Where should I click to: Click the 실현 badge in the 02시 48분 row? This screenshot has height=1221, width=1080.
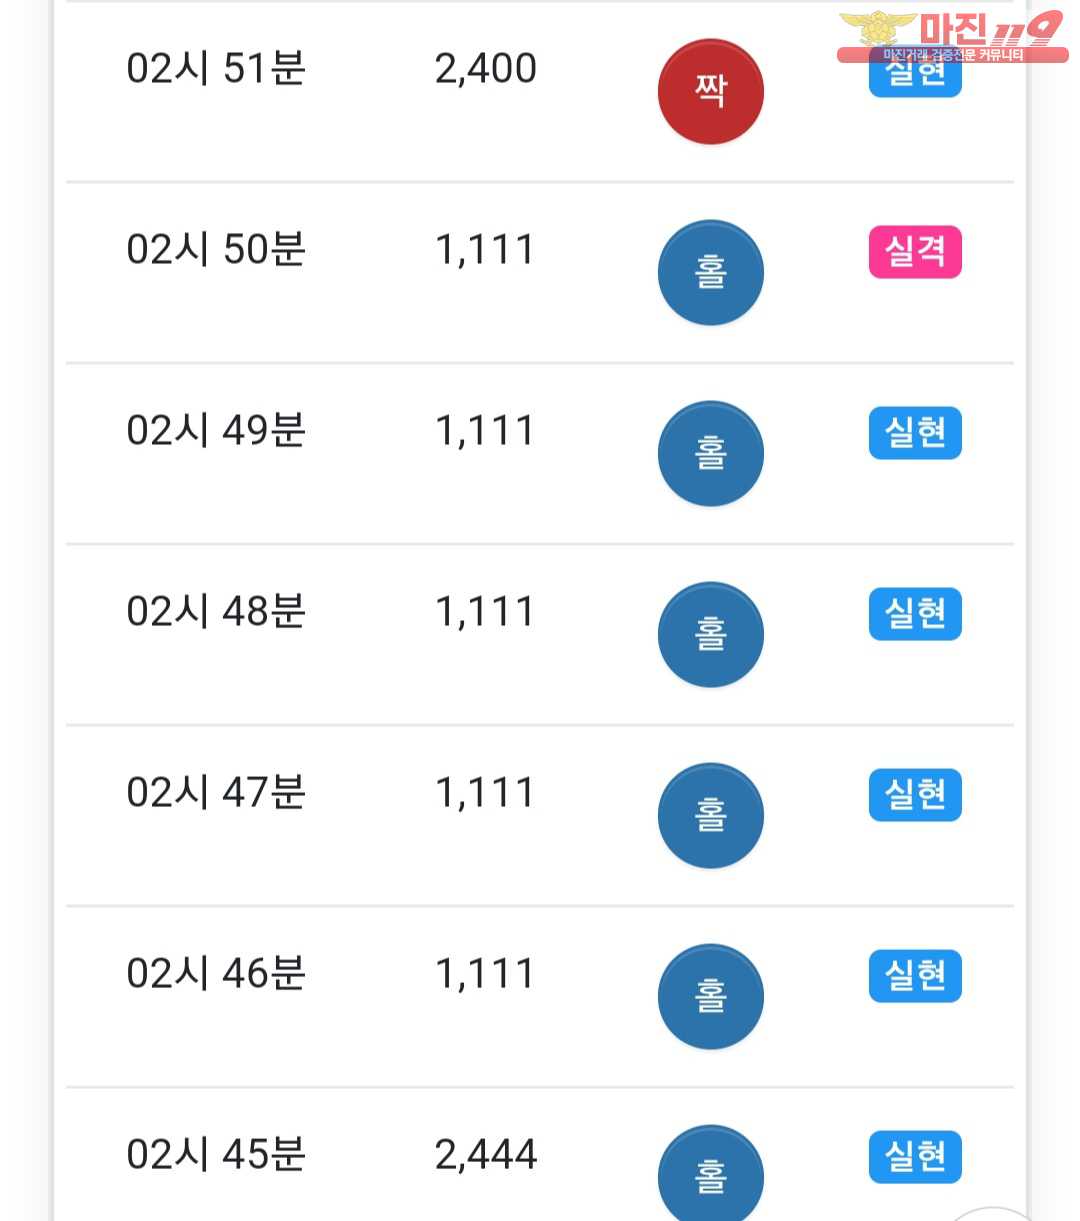(915, 614)
